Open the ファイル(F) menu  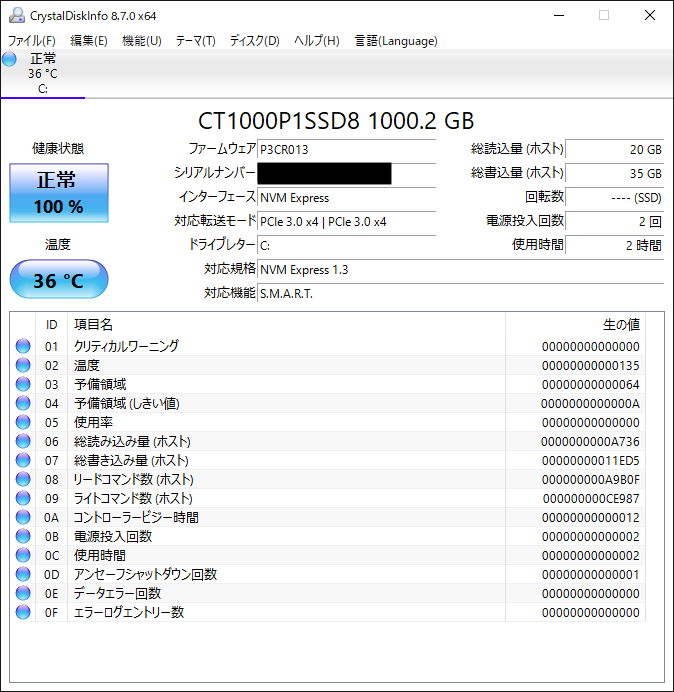tap(32, 41)
